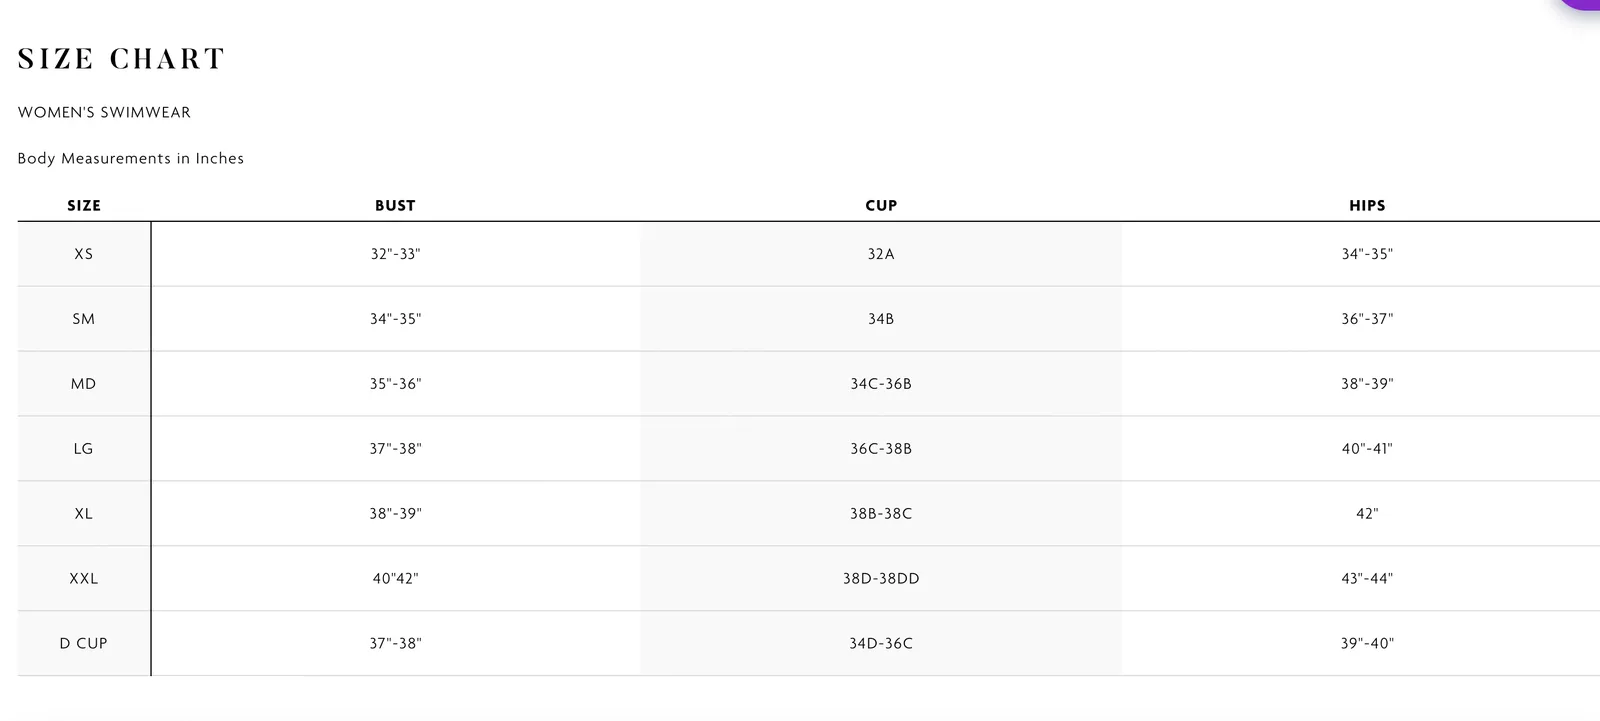The image size is (1600, 721).
Task: Select the XXL size row label
Action: [x=84, y=579]
